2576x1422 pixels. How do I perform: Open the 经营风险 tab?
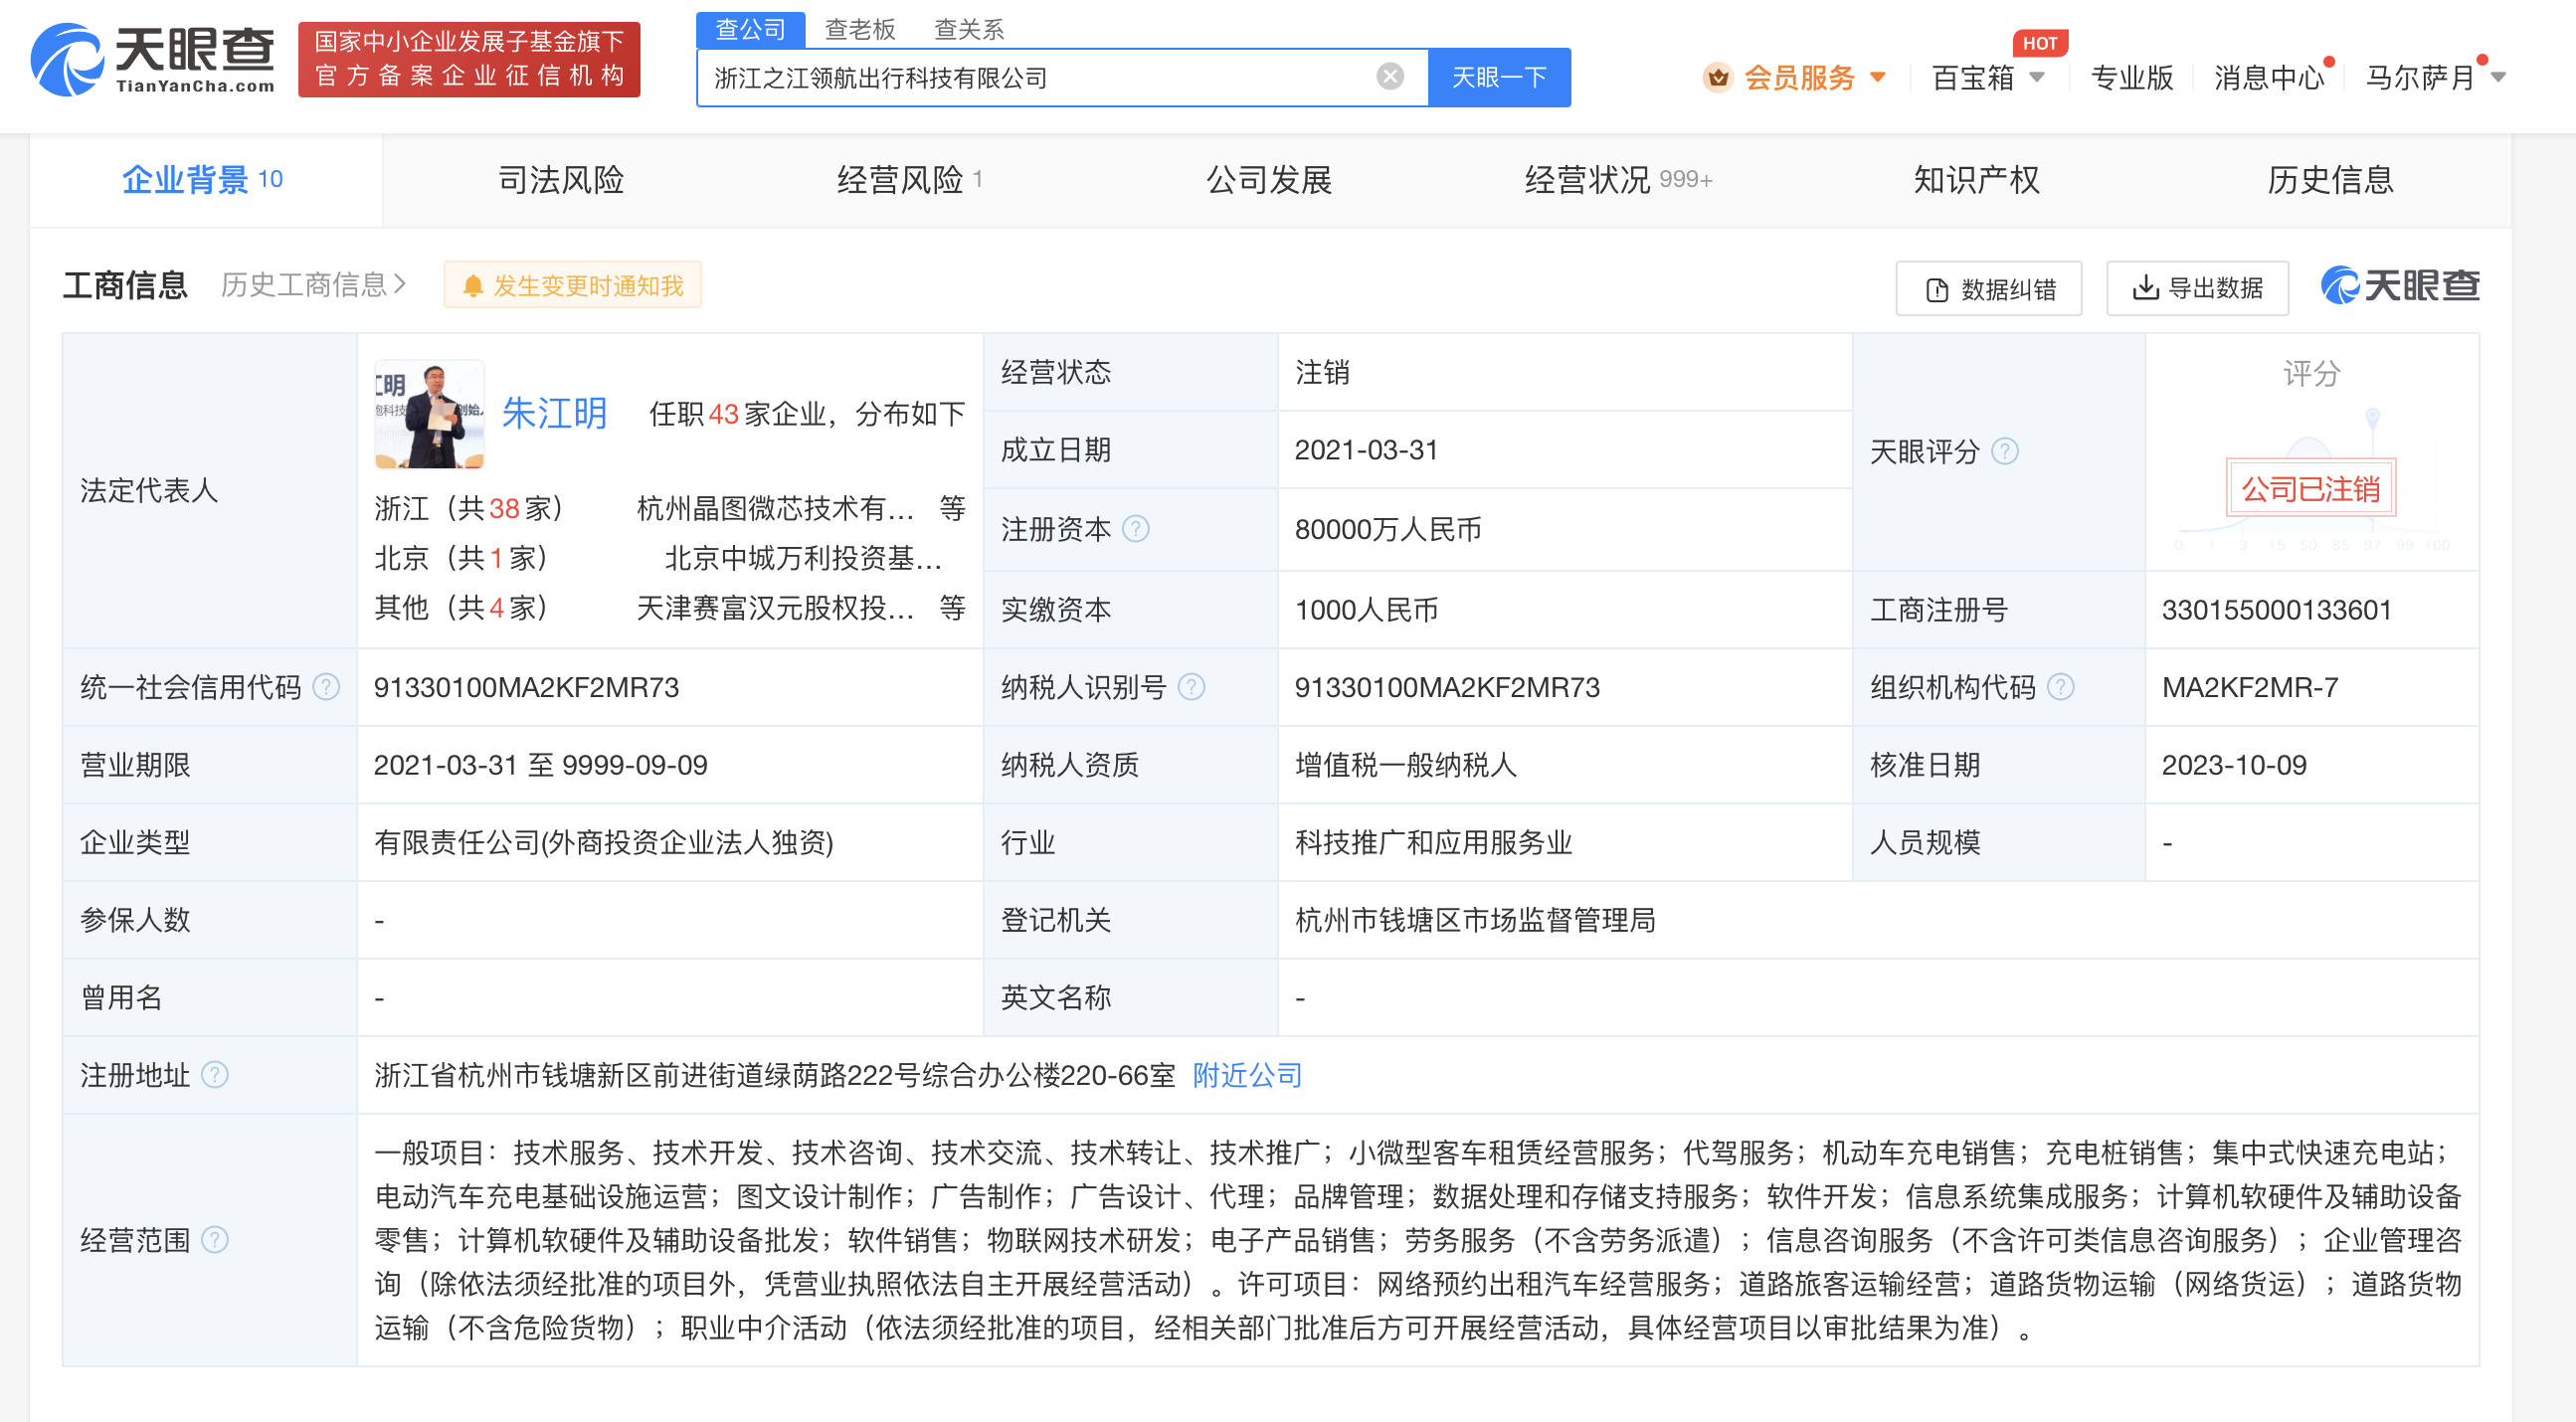point(910,180)
